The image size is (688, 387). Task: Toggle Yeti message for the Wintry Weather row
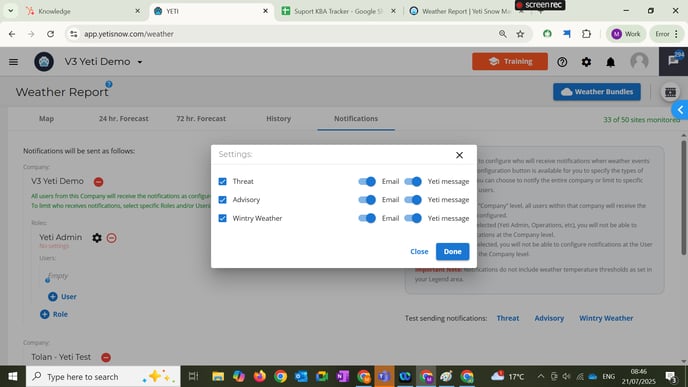click(x=413, y=218)
